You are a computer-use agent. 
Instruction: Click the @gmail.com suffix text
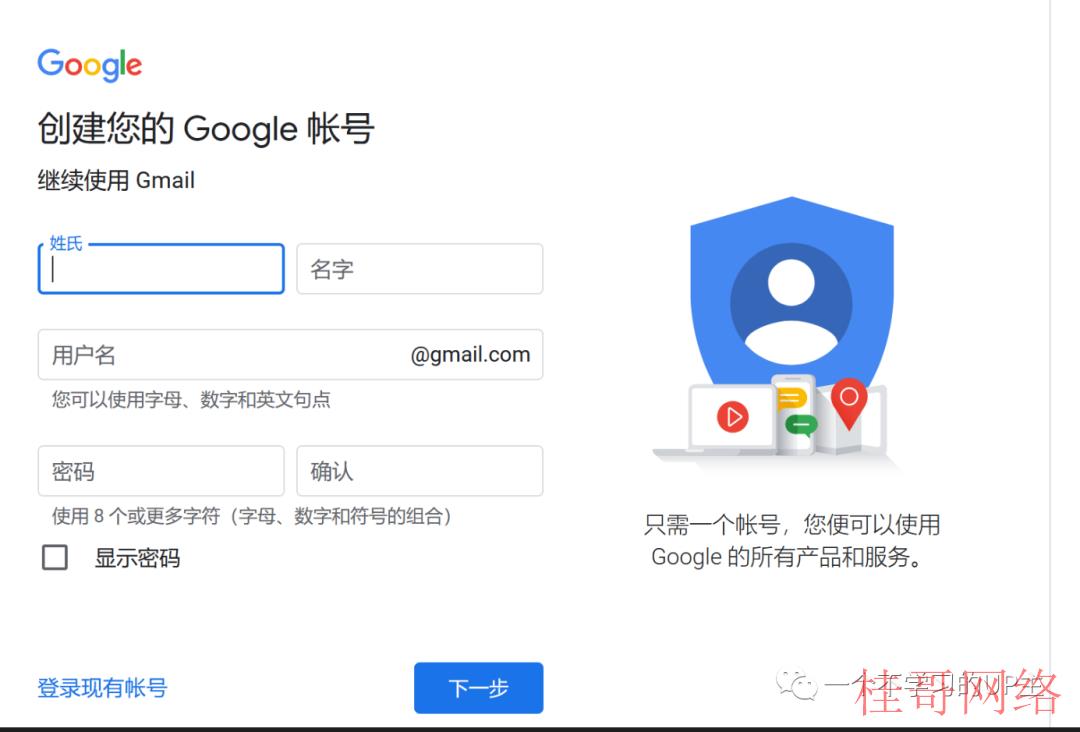click(470, 355)
